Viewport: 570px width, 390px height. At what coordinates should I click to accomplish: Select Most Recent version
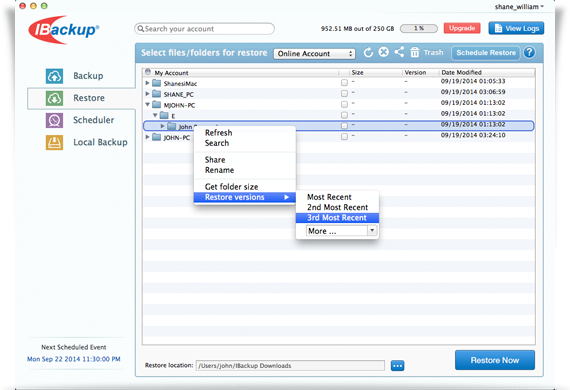329,197
